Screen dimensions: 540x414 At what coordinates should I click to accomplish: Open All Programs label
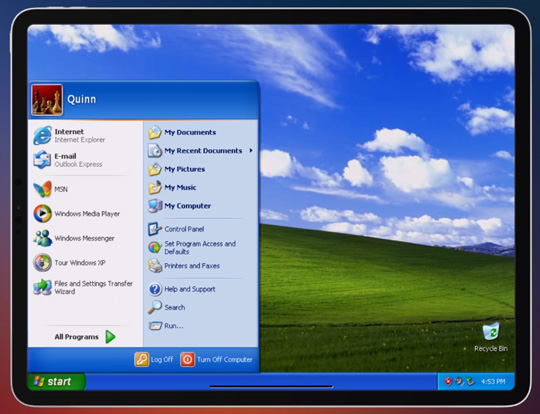coord(76,337)
